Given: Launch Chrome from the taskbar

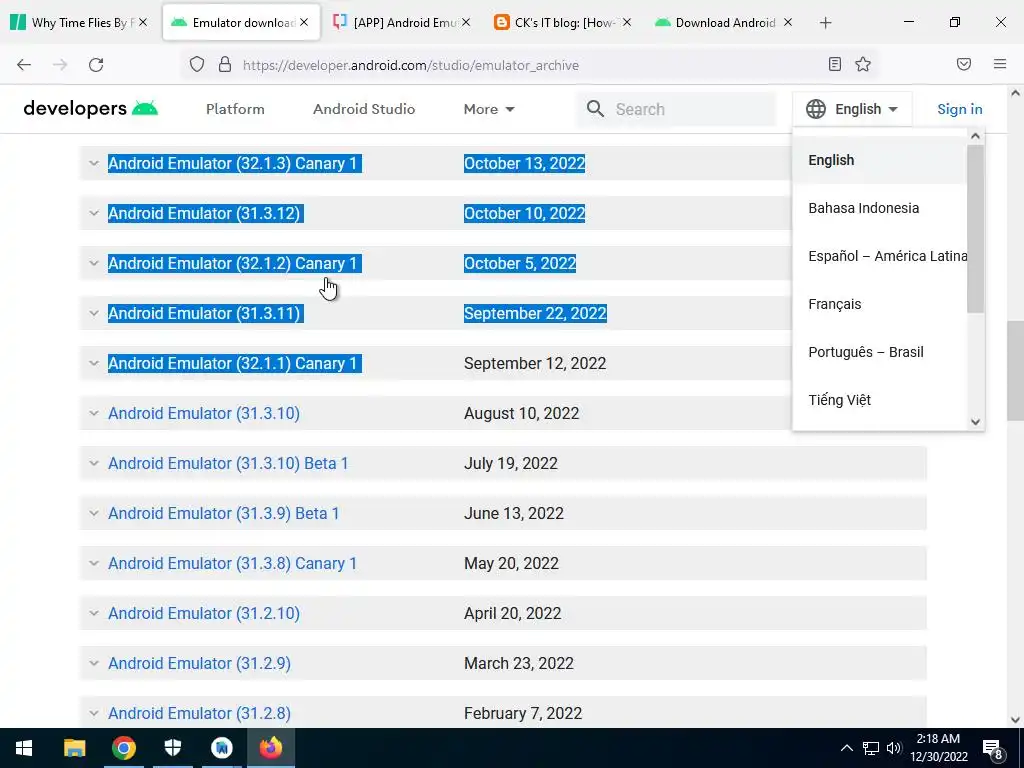Looking at the screenshot, I should (x=123, y=748).
